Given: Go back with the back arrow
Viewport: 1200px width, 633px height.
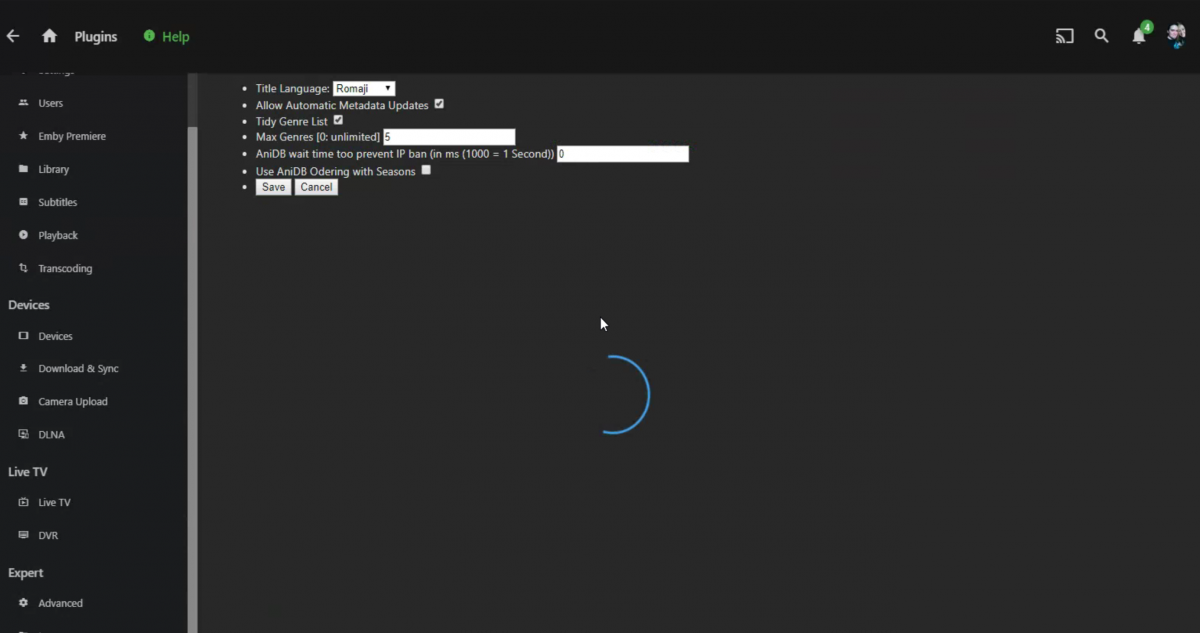Looking at the screenshot, I should 13,36.
